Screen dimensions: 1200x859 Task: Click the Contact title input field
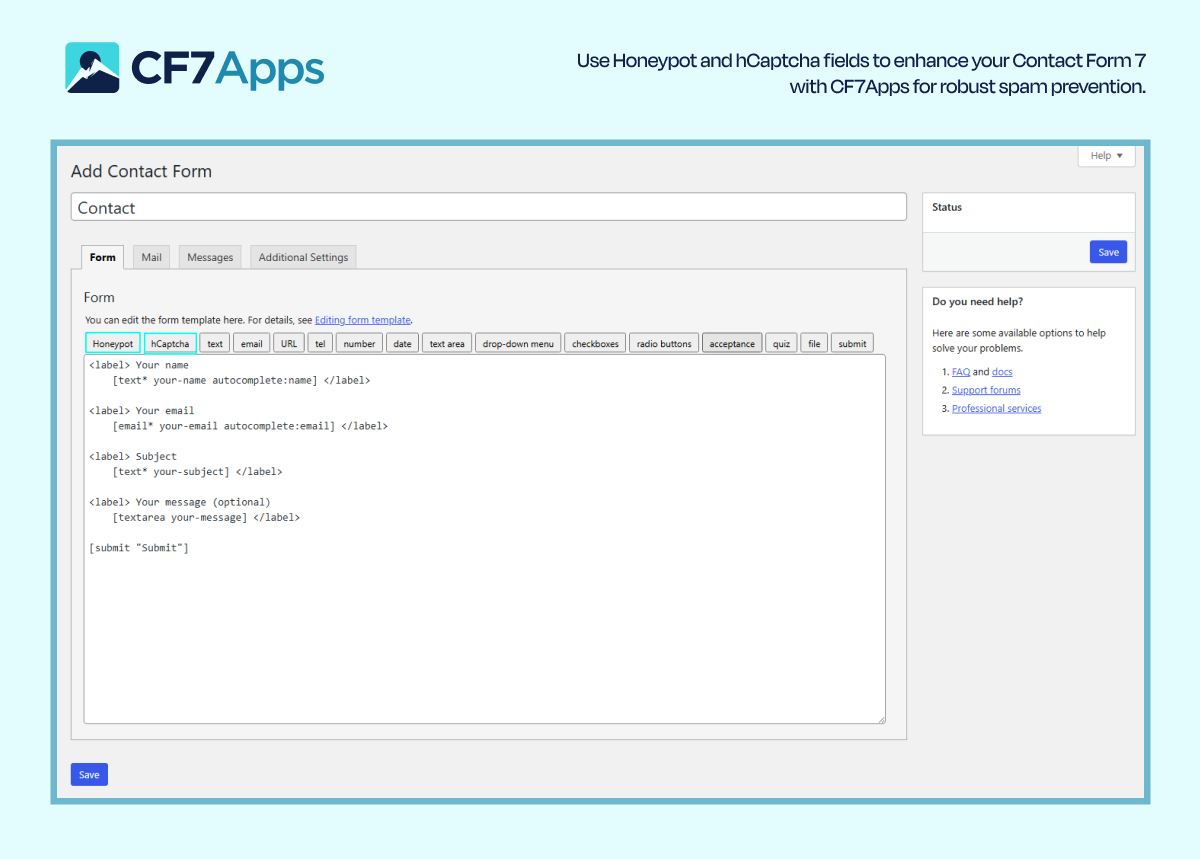pyautogui.click(x=488, y=208)
